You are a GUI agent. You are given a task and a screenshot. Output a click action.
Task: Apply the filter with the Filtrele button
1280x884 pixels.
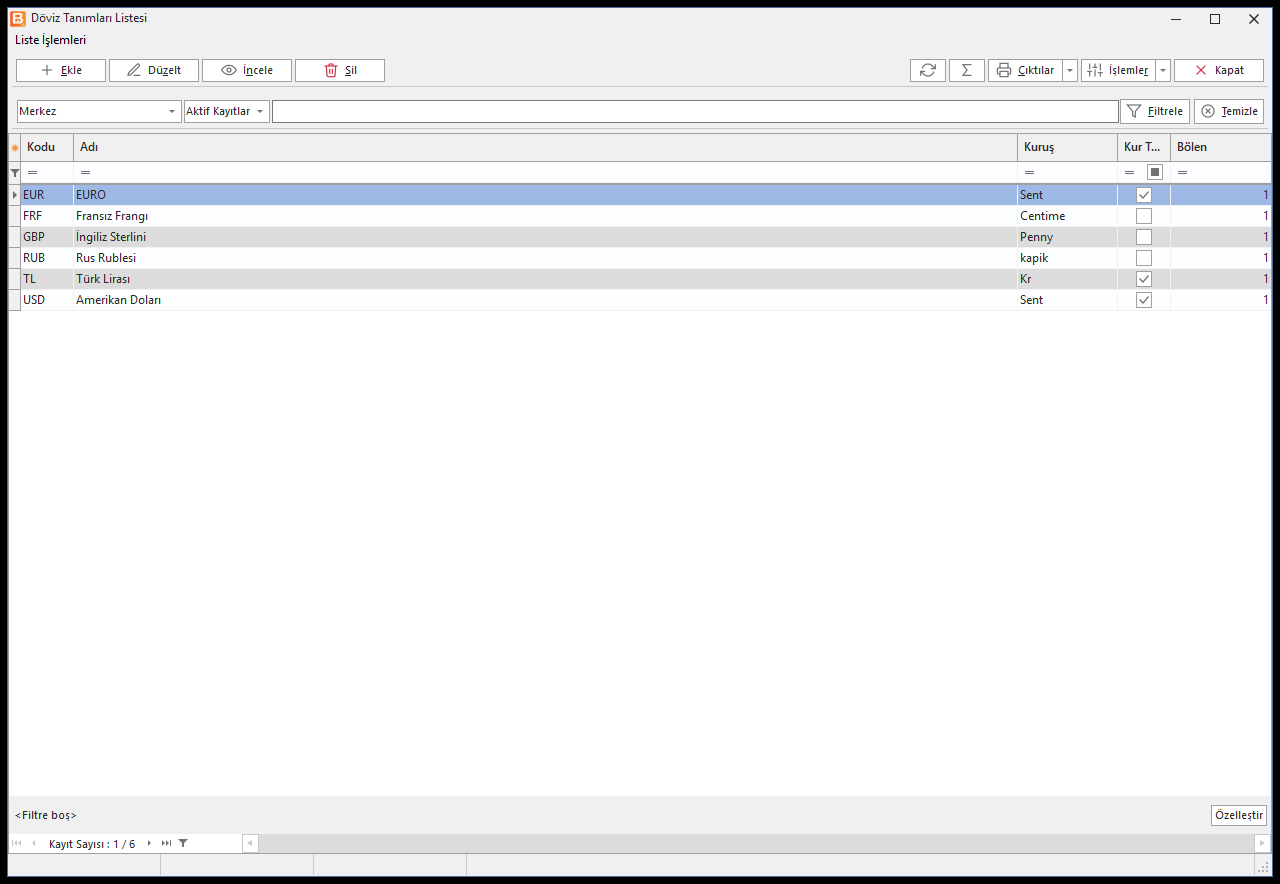tap(1155, 111)
